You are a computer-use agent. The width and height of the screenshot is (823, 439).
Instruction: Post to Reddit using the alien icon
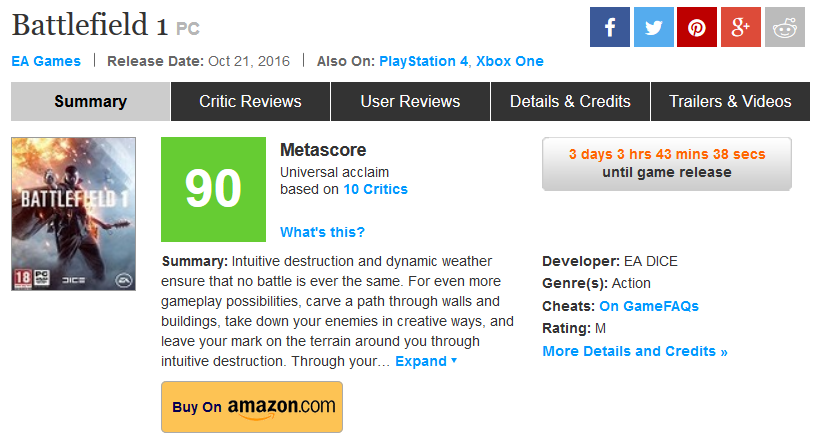[785, 27]
